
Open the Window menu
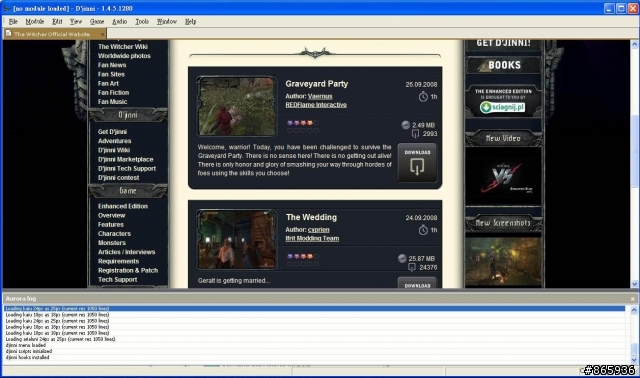(167, 21)
